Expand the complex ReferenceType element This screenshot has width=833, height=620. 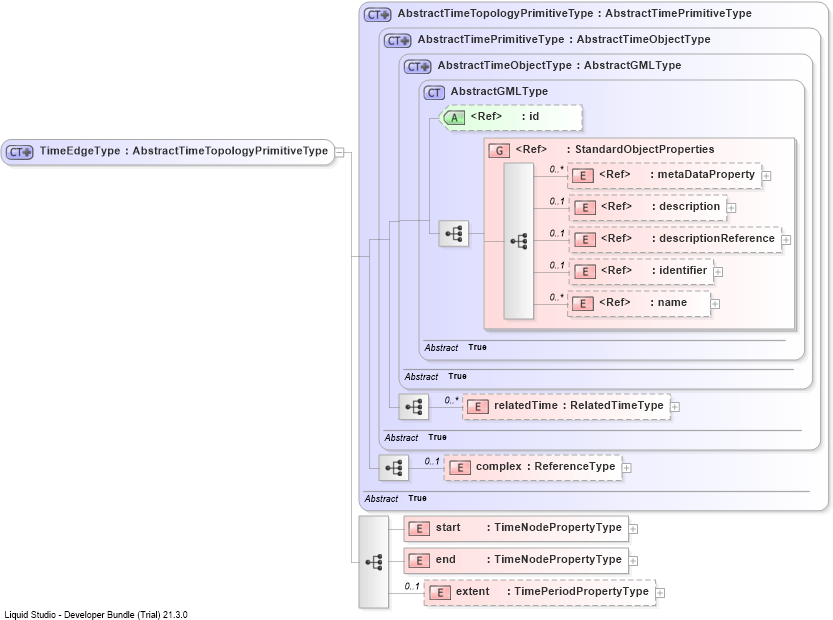(x=627, y=468)
